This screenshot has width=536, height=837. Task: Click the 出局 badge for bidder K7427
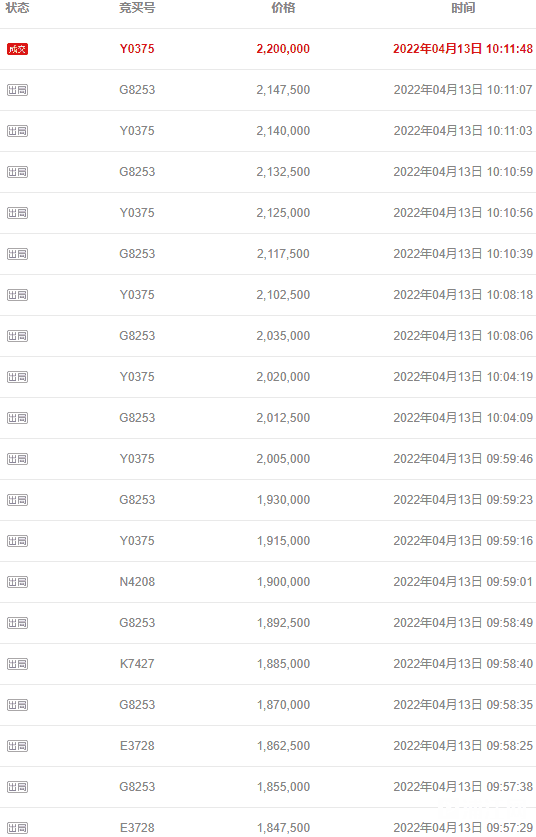point(17,664)
